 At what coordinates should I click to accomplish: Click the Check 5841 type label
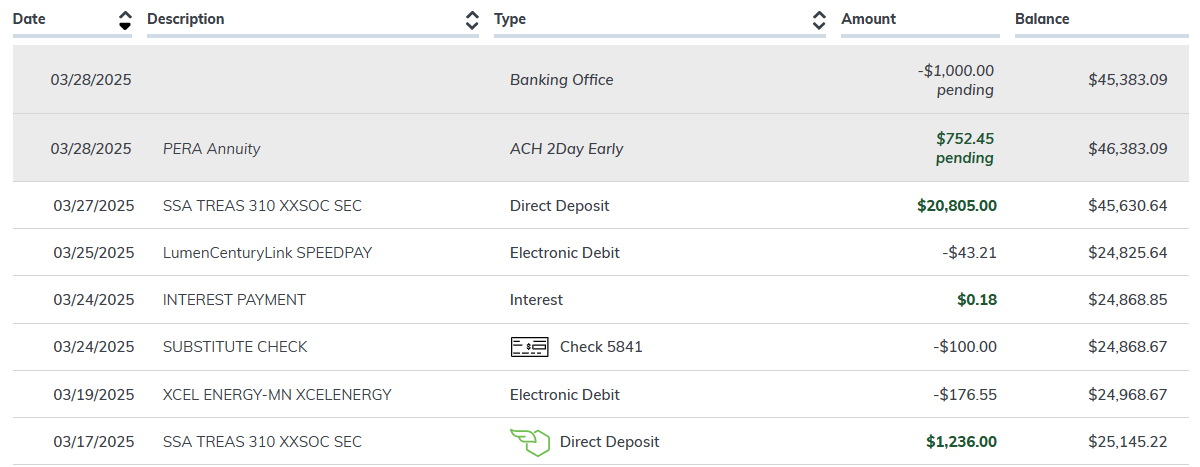(601, 347)
